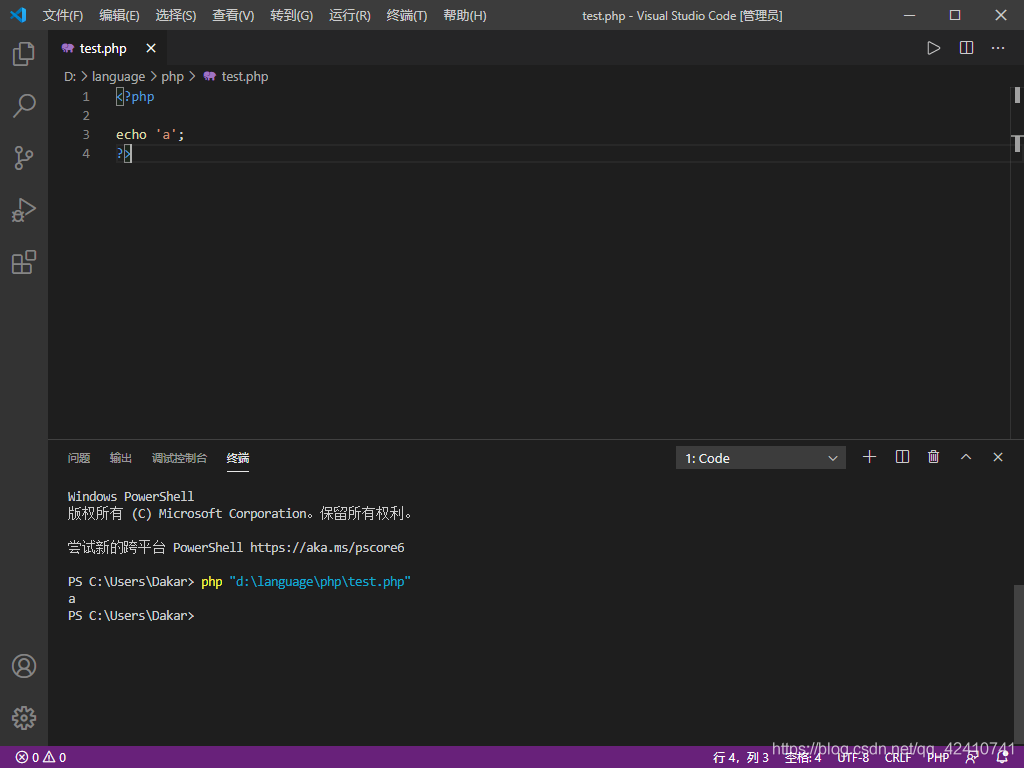Kill terminal with trash icon
1024x768 pixels.
[x=934, y=457]
